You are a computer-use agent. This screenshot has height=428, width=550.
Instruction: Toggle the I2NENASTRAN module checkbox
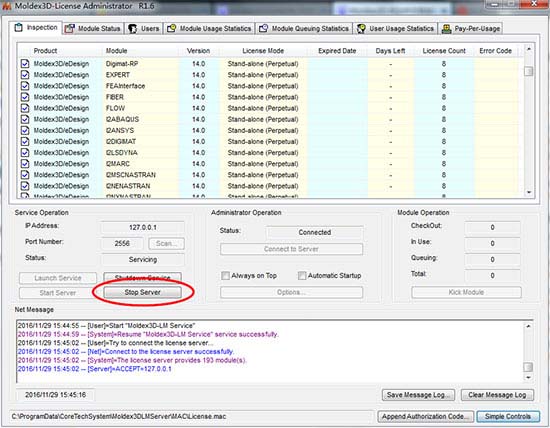(25, 186)
